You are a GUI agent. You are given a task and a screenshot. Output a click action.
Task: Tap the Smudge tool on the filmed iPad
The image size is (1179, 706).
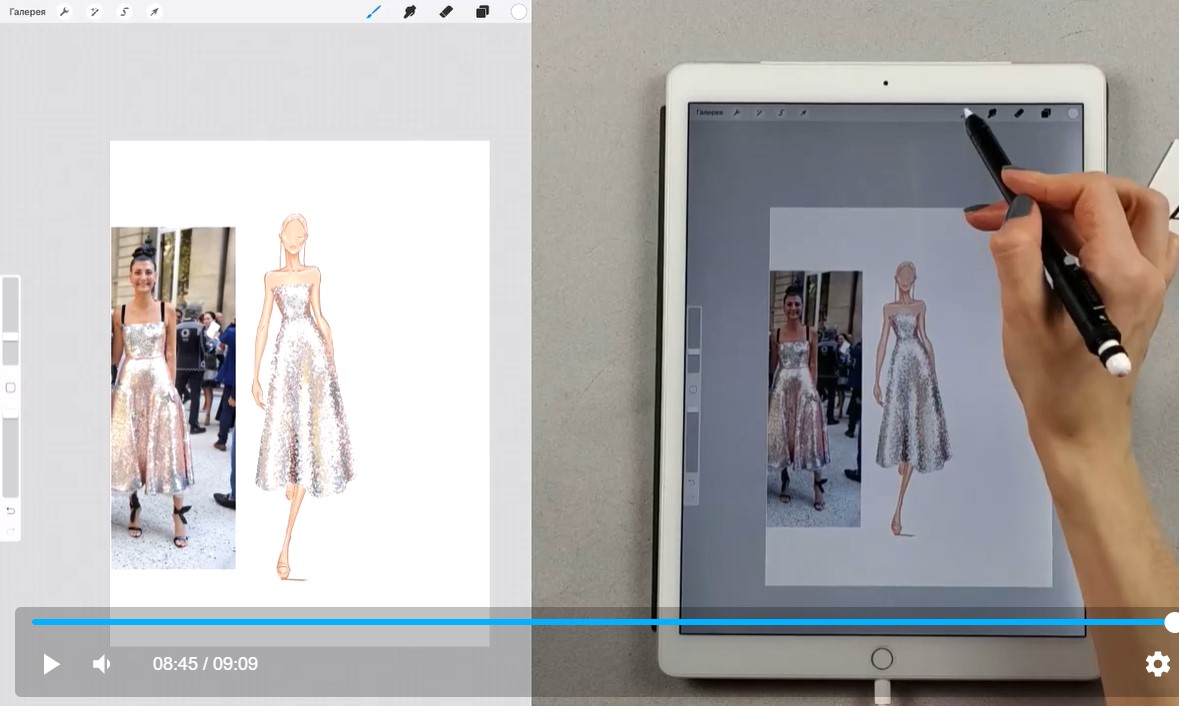[x=992, y=114]
